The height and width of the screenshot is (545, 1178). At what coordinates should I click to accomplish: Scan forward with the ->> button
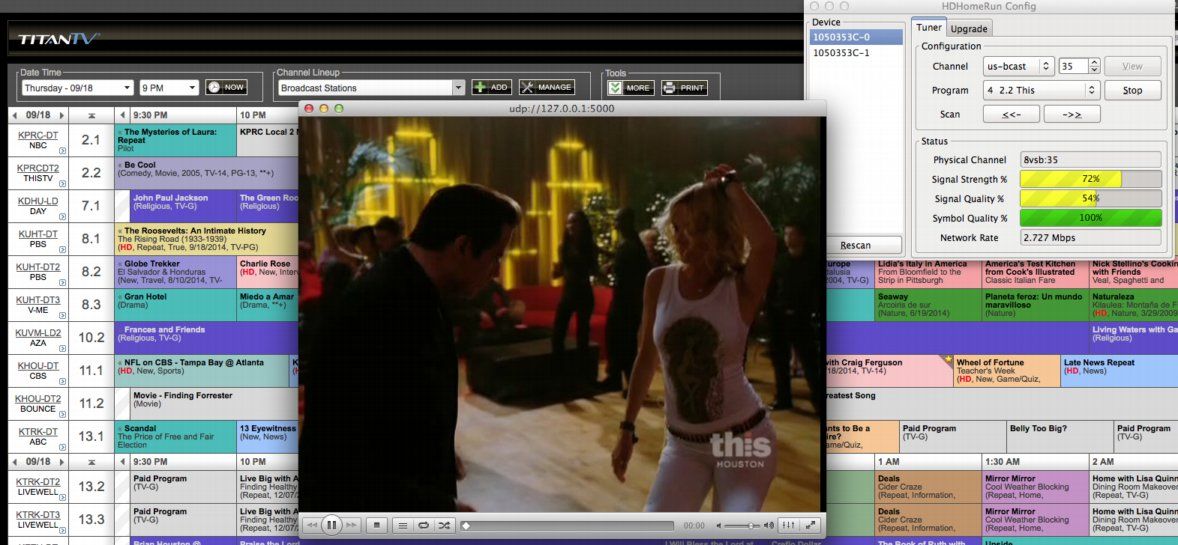click(1072, 114)
